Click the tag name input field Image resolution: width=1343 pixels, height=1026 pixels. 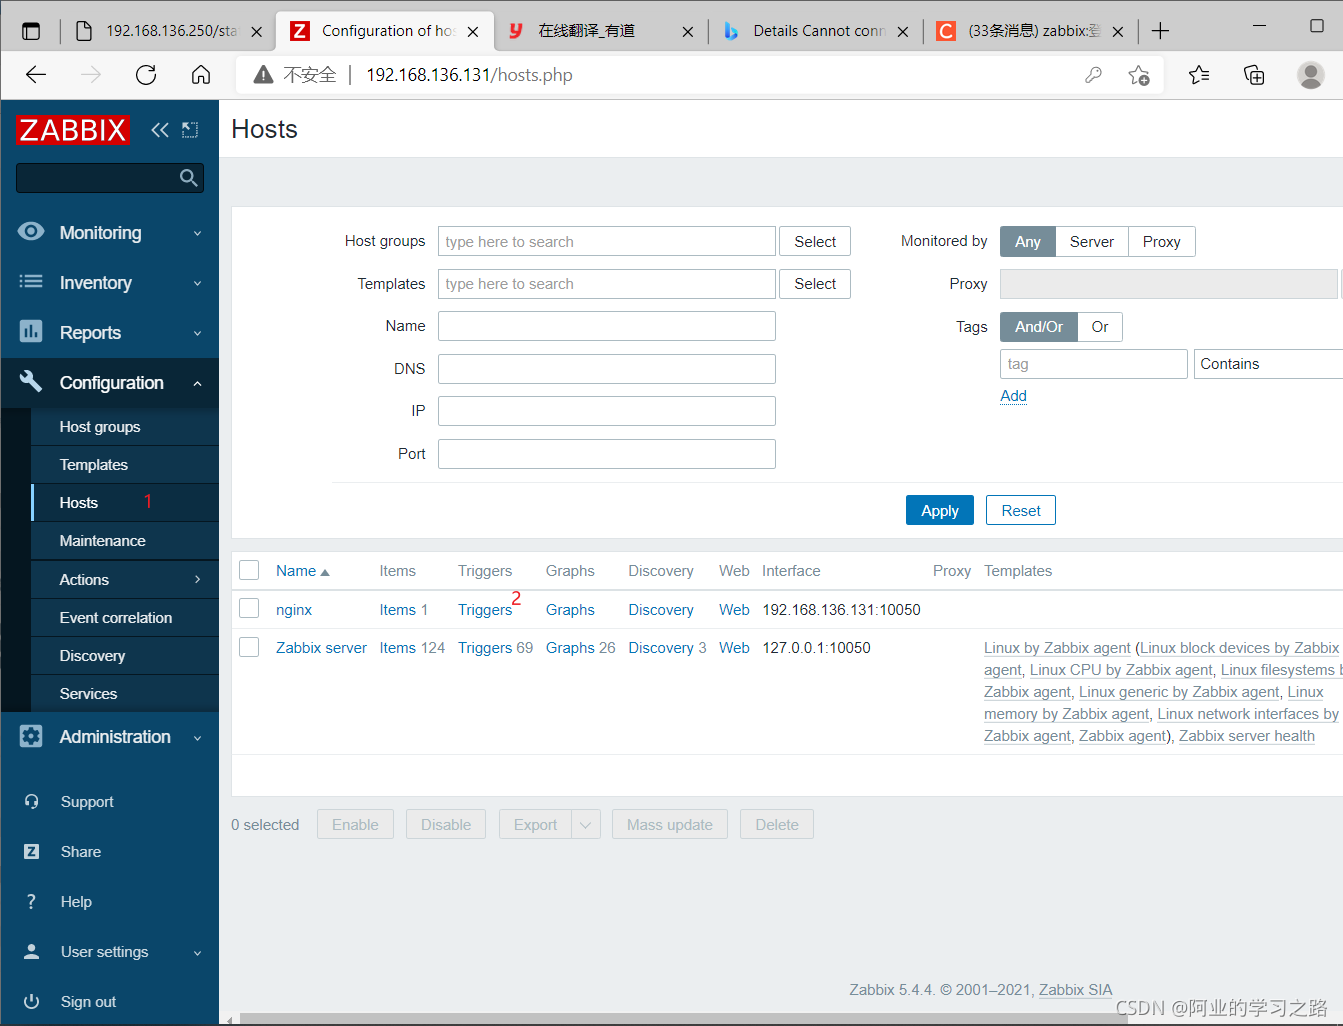click(x=1093, y=364)
